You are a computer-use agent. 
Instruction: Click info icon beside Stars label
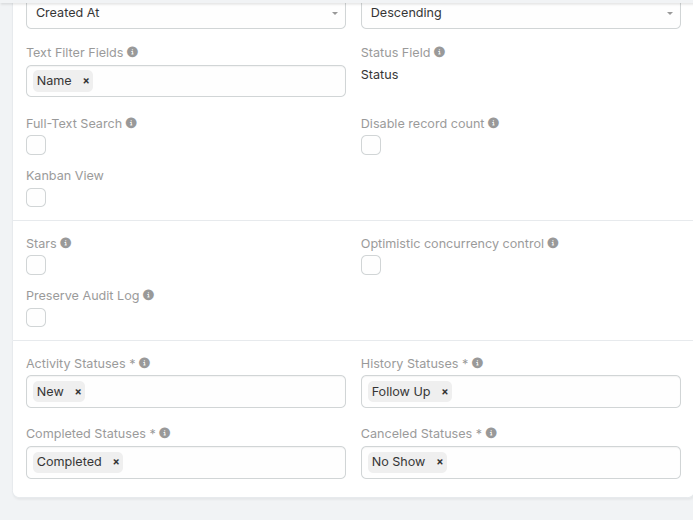click(66, 243)
